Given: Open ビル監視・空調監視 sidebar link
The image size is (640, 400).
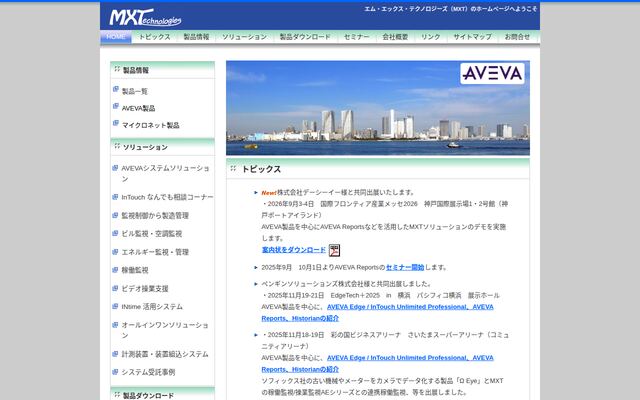Looking at the screenshot, I should pyautogui.click(x=152, y=233).
